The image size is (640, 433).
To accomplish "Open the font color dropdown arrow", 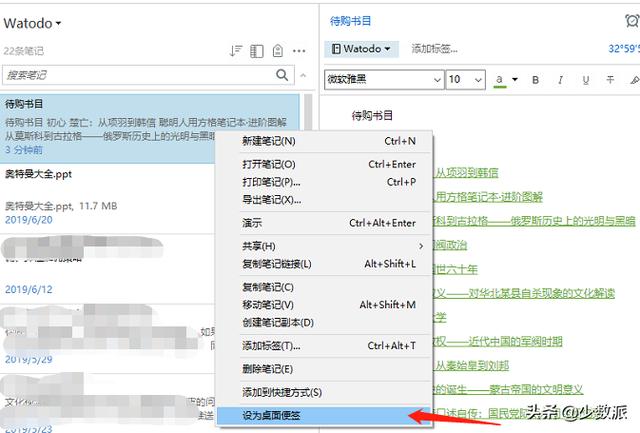I will 515,80.
